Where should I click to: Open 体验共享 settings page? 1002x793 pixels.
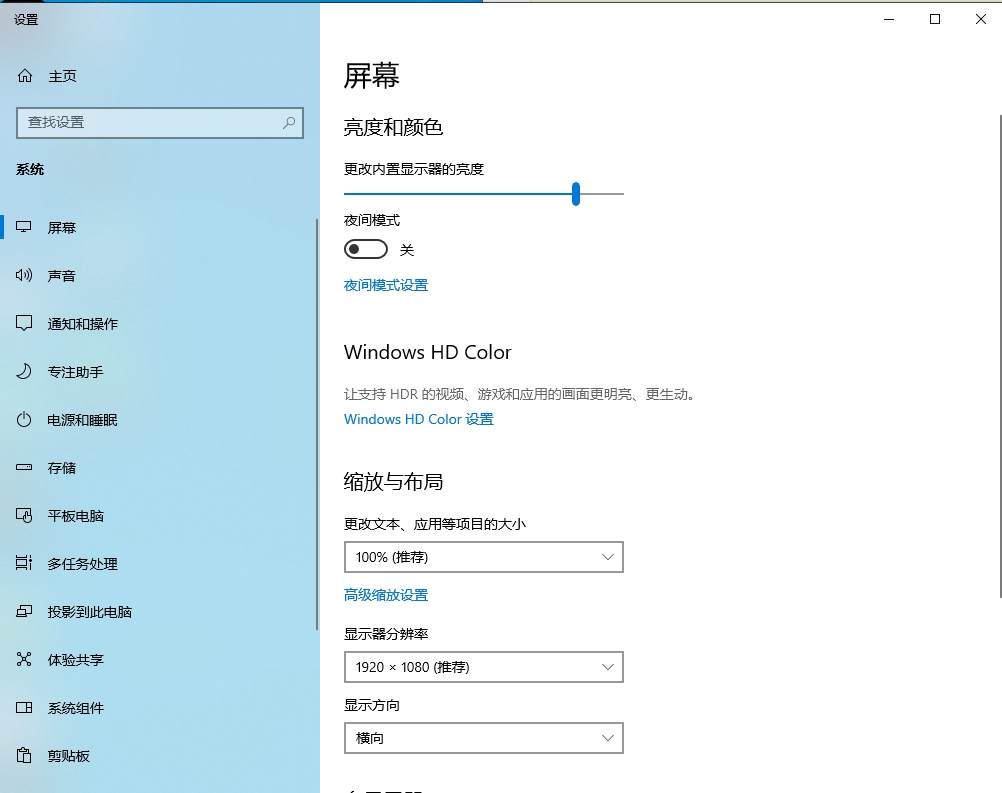click(x=75, y=660)
